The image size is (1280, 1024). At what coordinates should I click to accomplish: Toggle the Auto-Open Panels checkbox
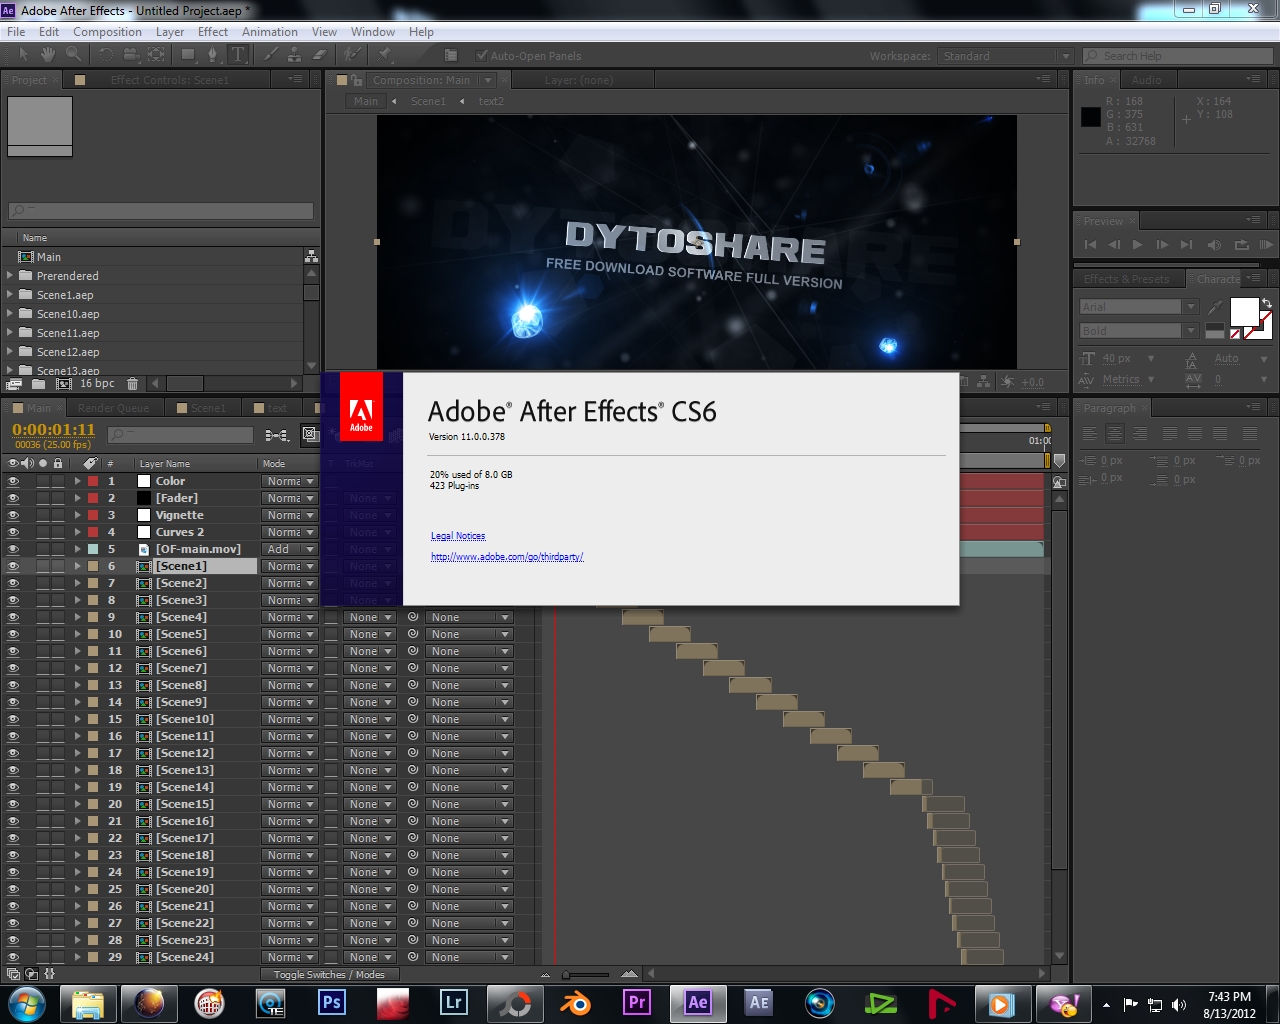[x=482, y=56]
